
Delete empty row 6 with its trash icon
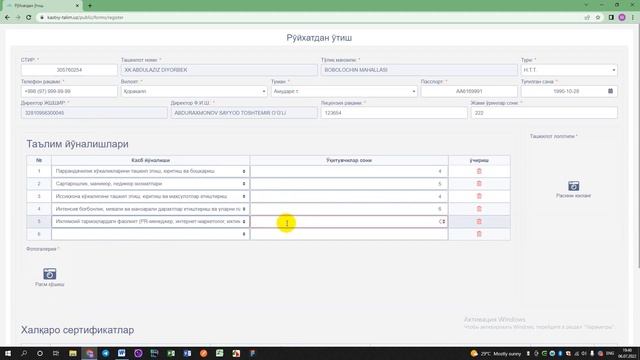tap(479, 234)
